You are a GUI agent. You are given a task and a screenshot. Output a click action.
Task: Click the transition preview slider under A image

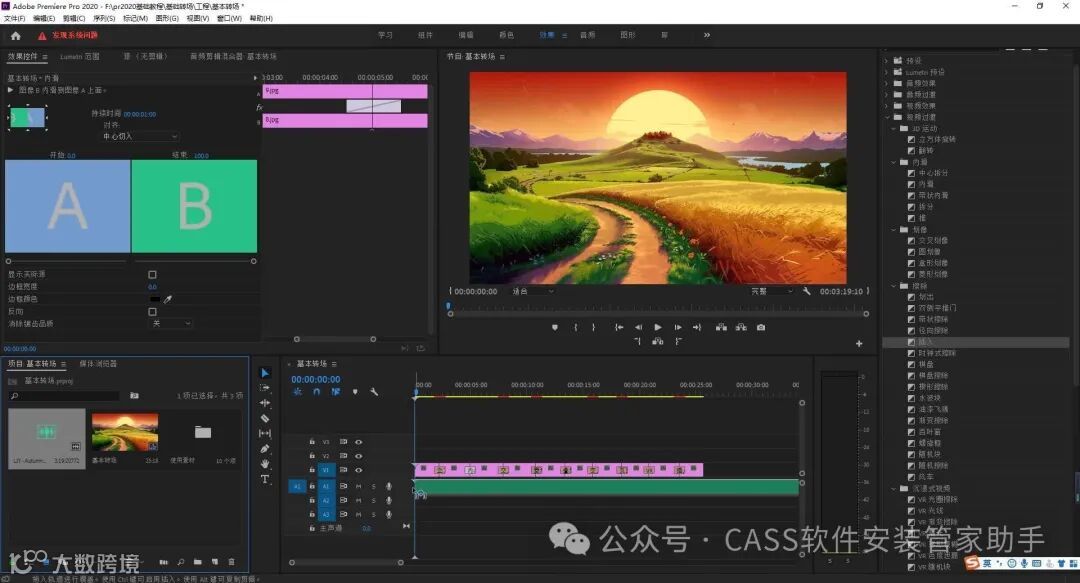(67, 261)
